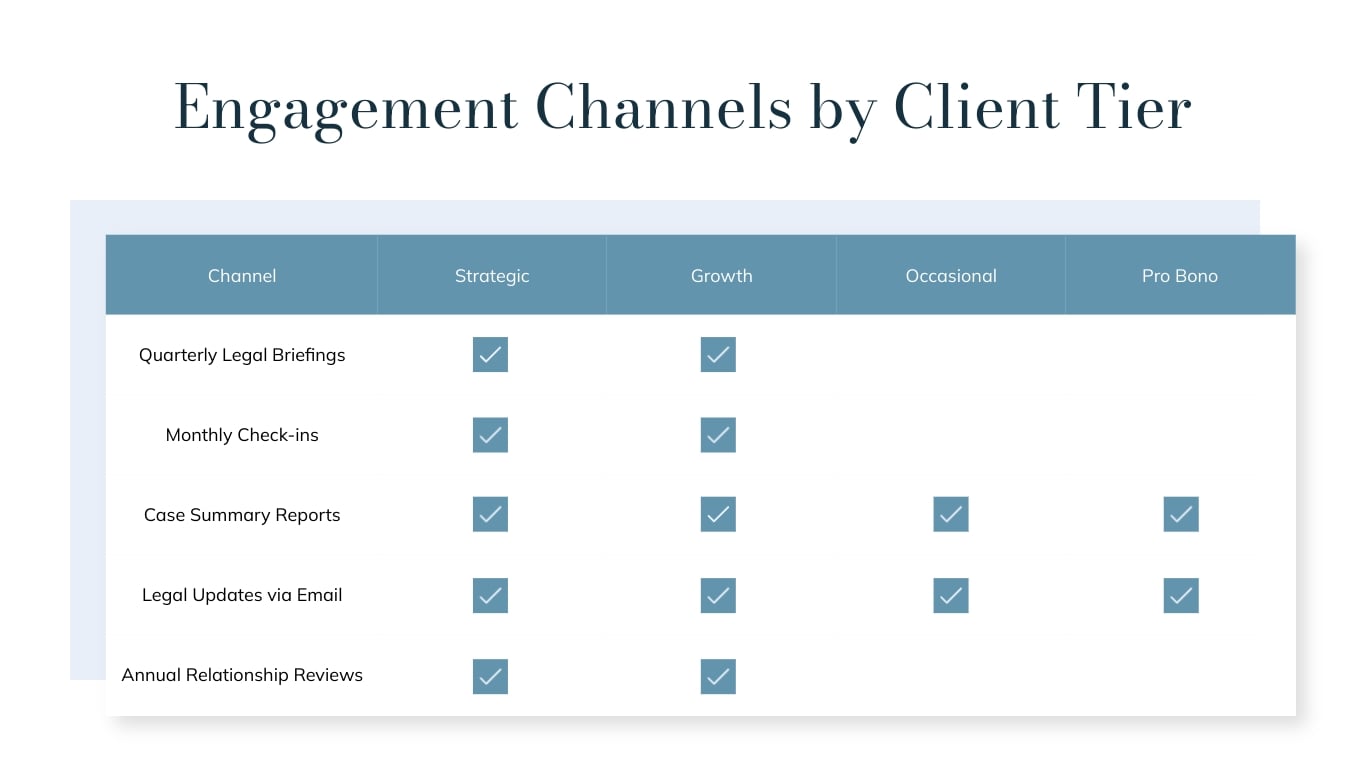Click Quarterly Legal Briefings checkmark under Strategic
The height and width of the screenshot is (768, 1366).
pos(490,355)
